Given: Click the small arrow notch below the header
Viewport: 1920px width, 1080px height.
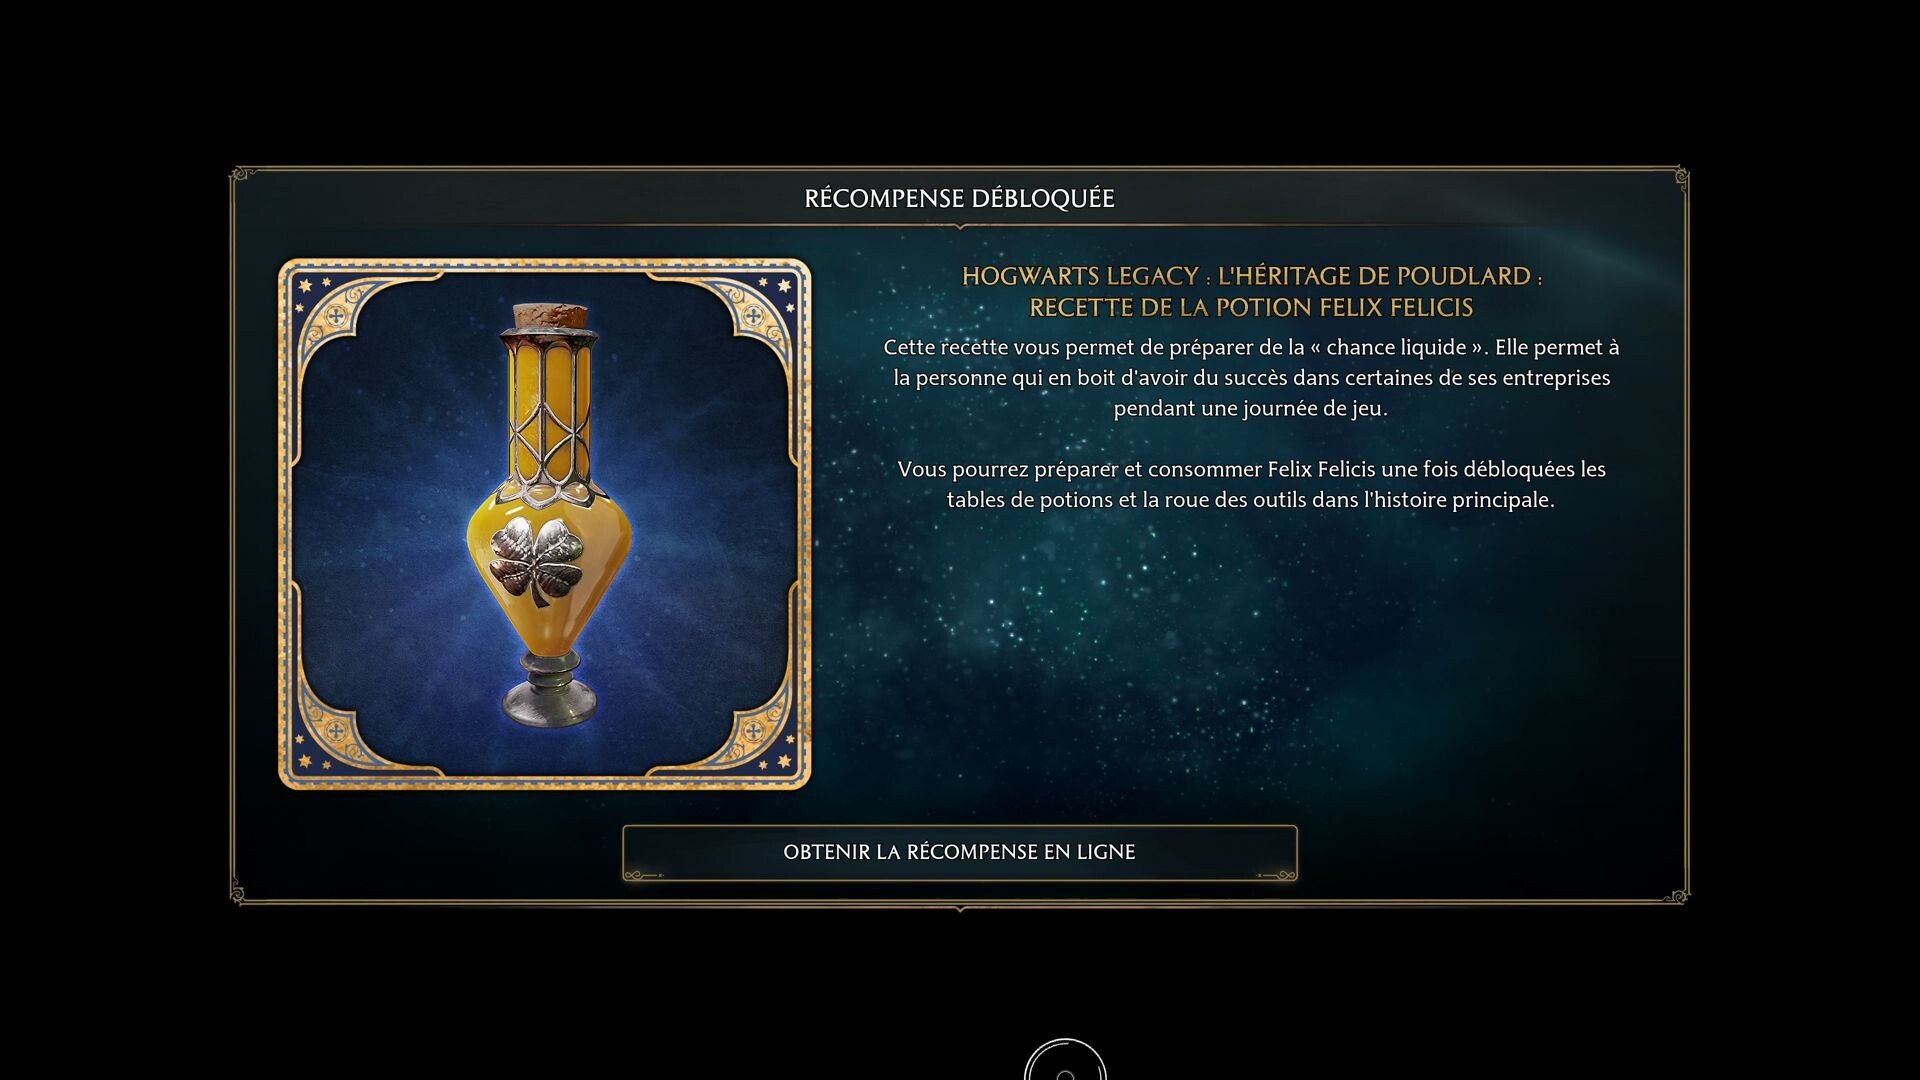Looking at the screenshot, I should click(960, 227).
